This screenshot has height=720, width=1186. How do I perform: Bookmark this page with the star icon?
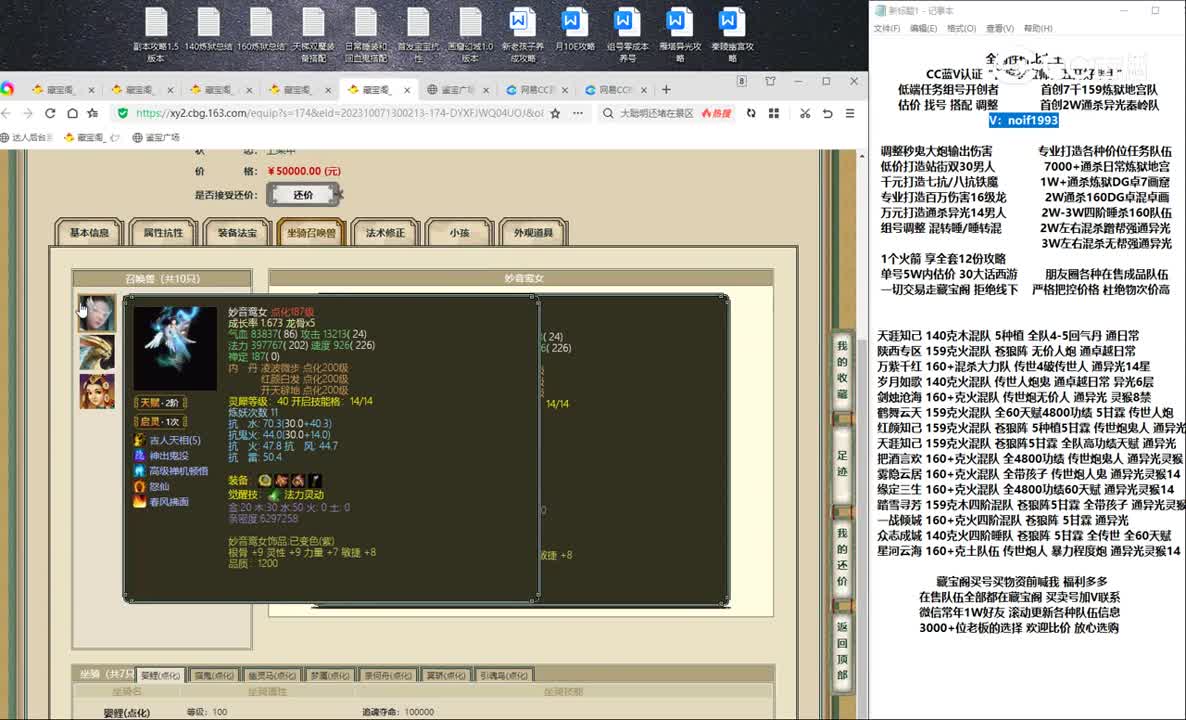click(x=555, y=113)
